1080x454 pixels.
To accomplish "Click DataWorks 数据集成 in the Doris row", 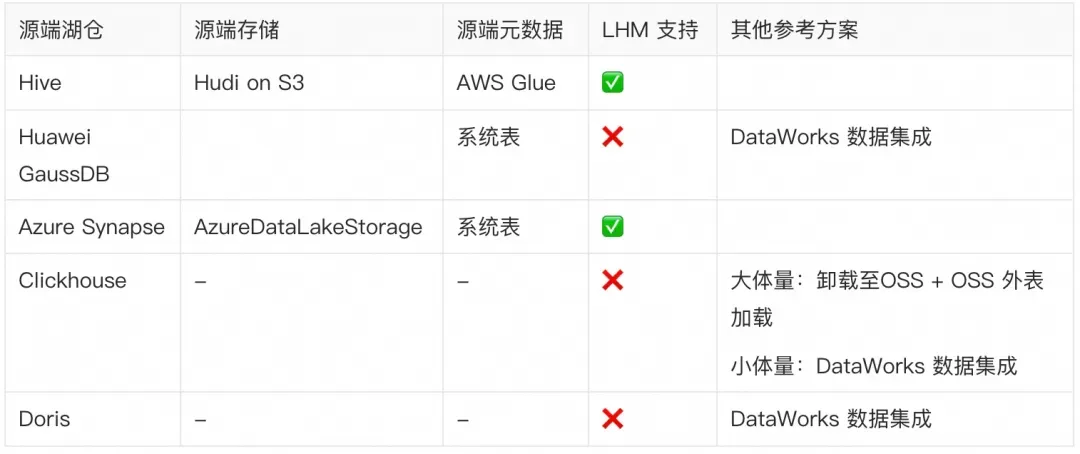I will click(830, 419).
